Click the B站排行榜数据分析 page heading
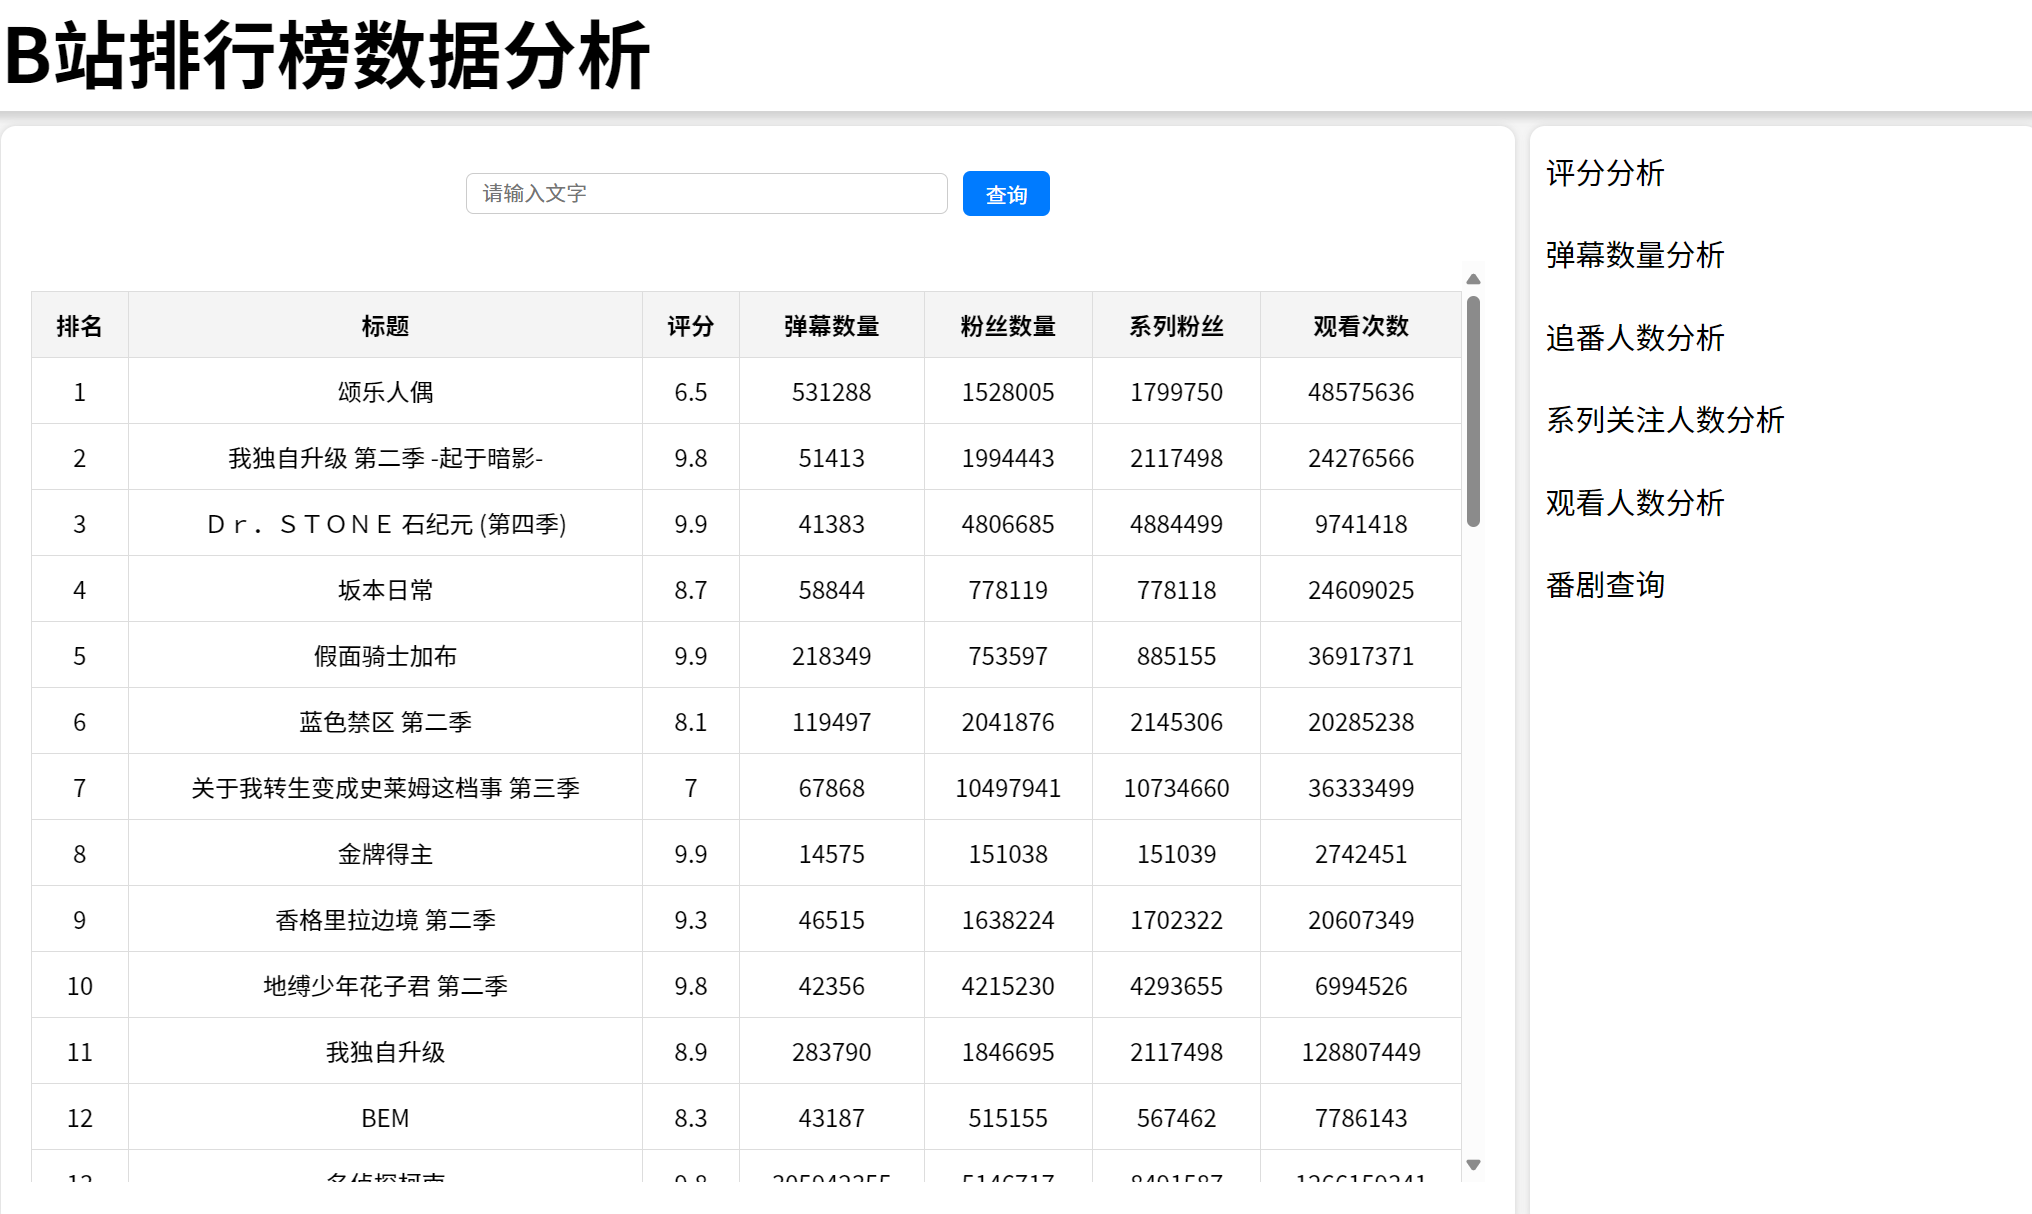Image resolution: width=2032 pixels, height=1214 pixels. (x=327, y=56)
